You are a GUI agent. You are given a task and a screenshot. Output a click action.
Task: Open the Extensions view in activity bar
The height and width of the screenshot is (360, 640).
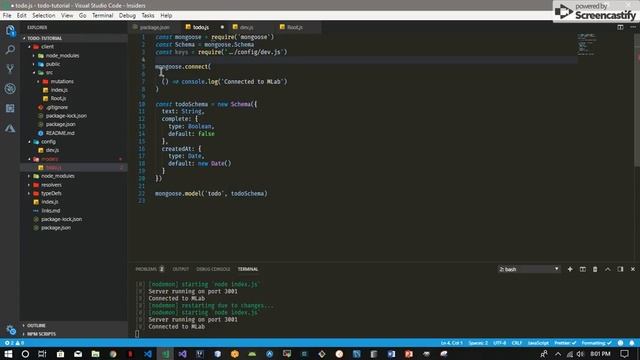click(10, 108)
